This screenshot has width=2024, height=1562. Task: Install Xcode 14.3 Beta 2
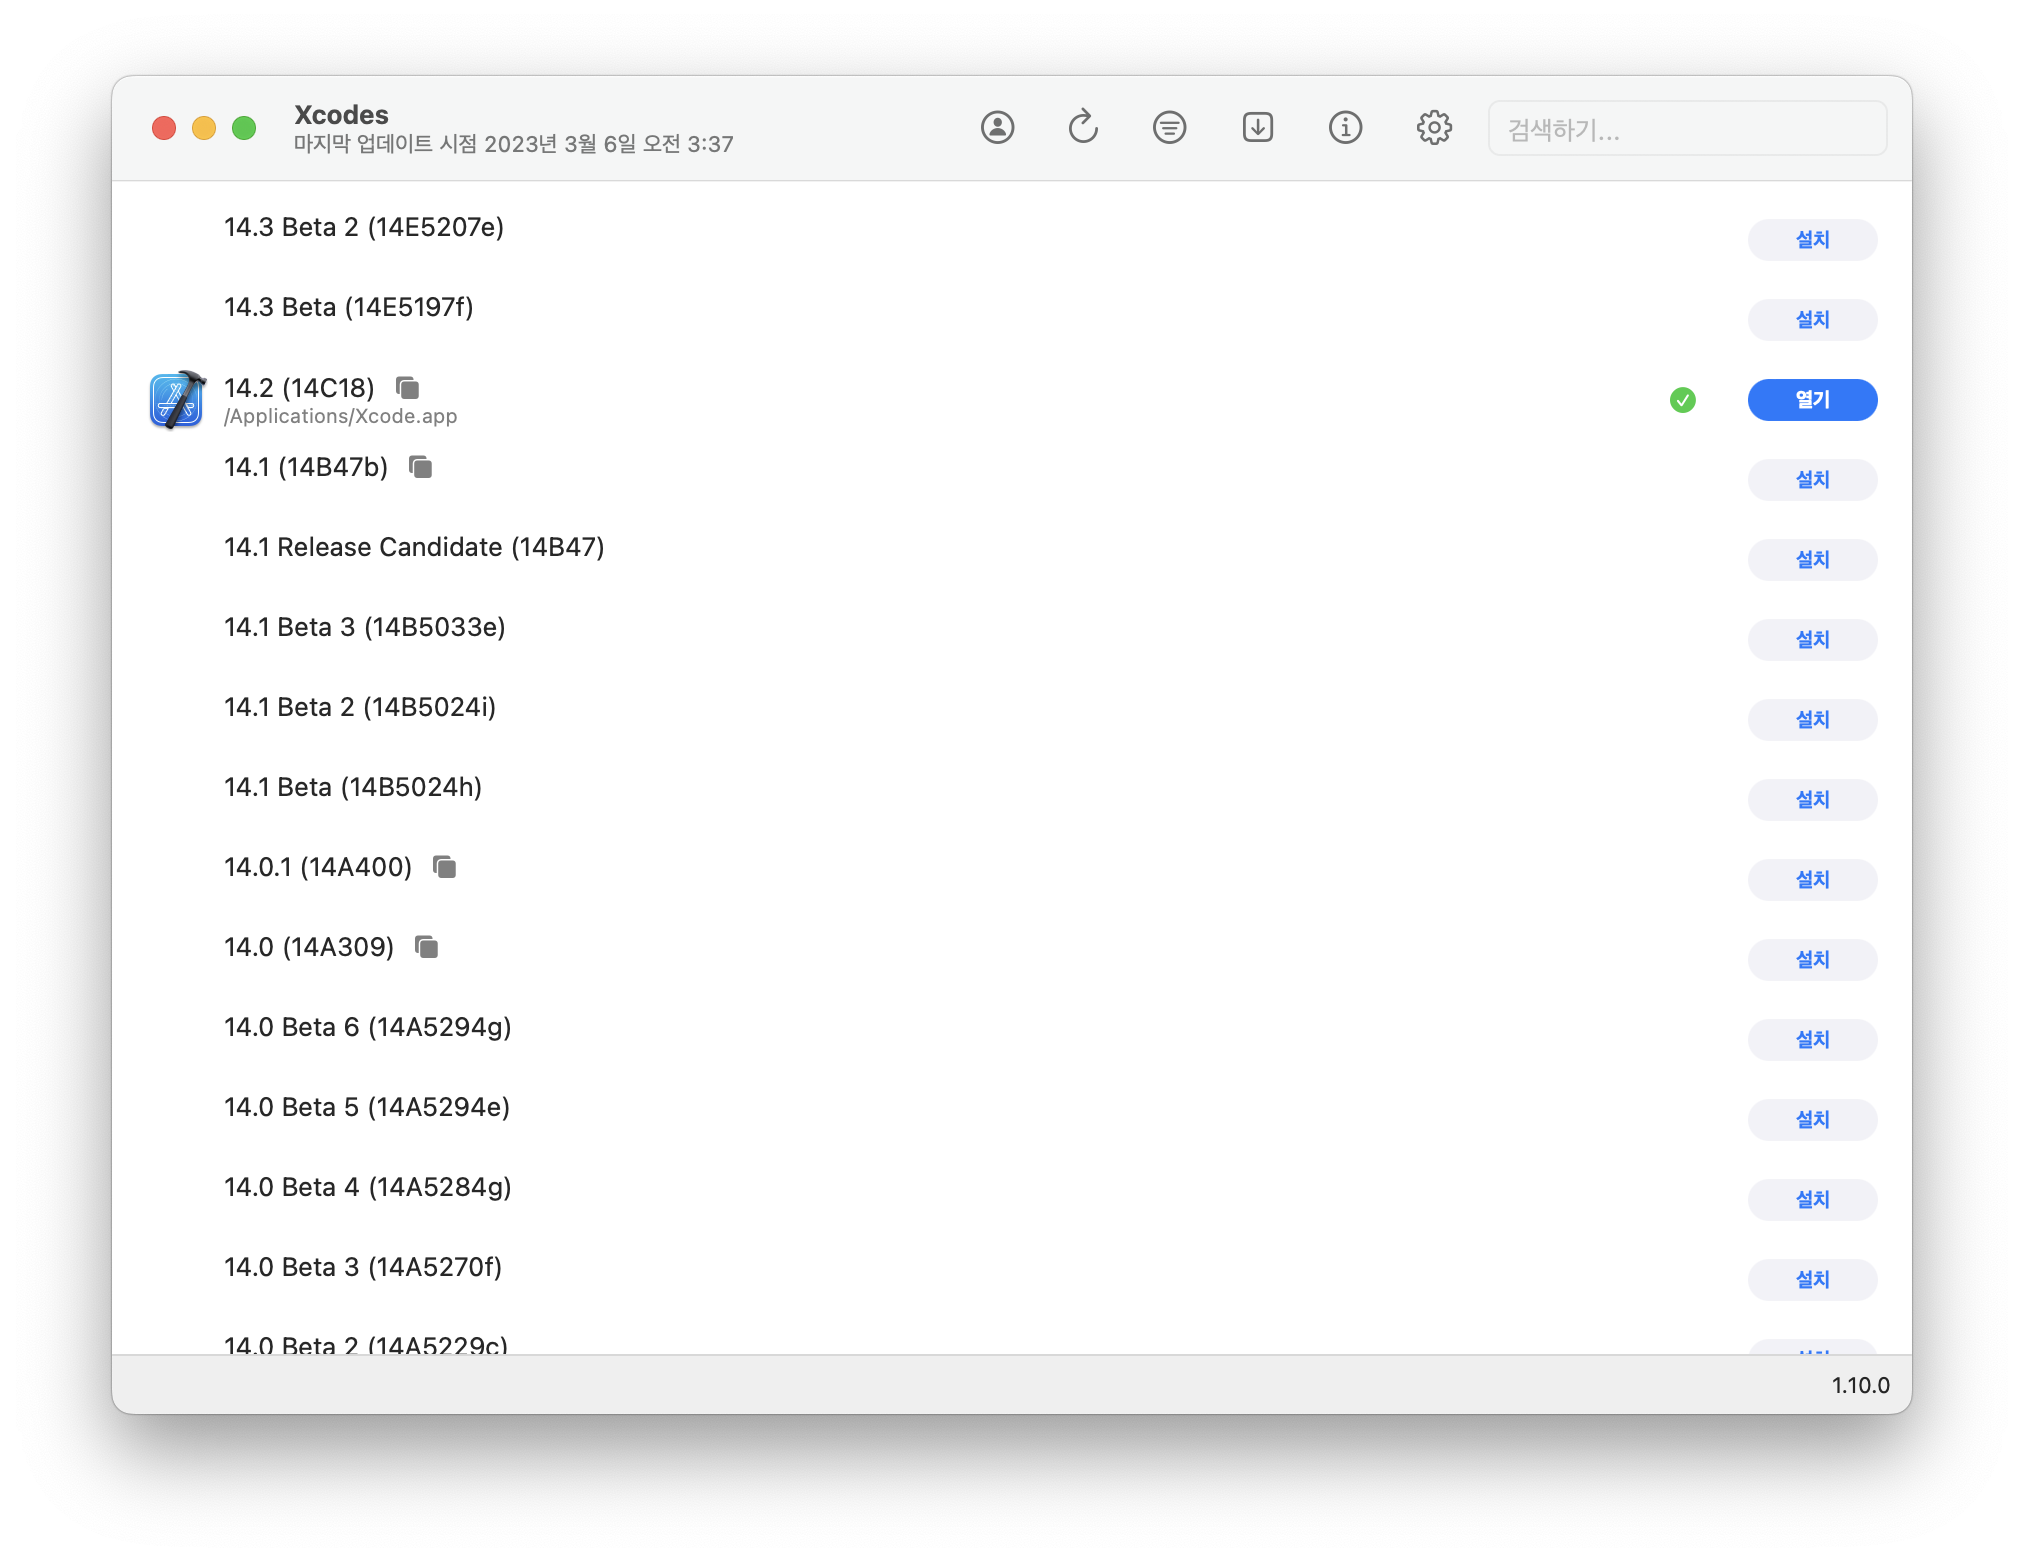tap(1811, 240)
